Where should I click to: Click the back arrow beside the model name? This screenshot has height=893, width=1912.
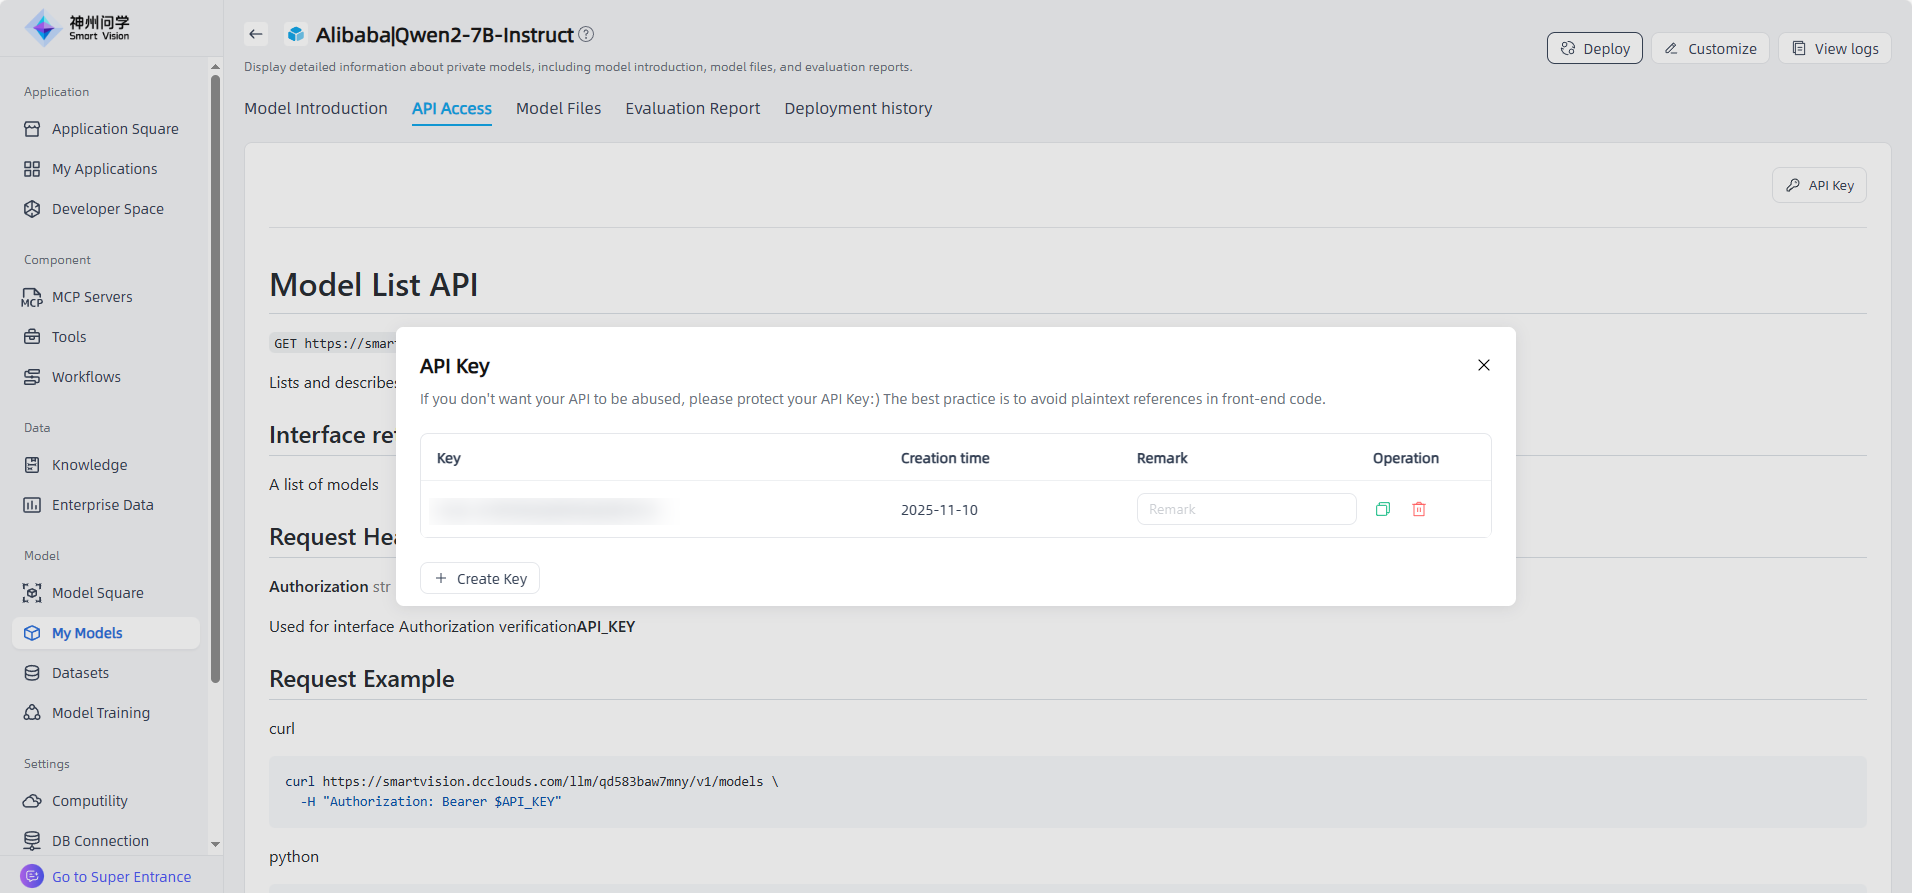[x=256, y=34]
